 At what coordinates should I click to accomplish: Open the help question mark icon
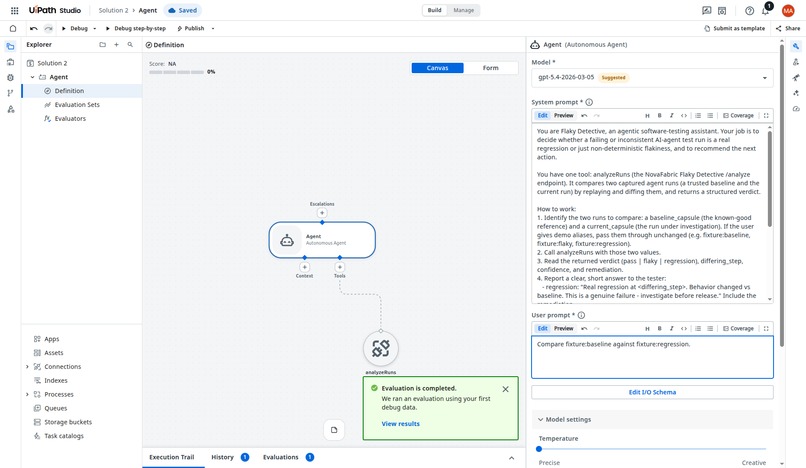(749, 10)
